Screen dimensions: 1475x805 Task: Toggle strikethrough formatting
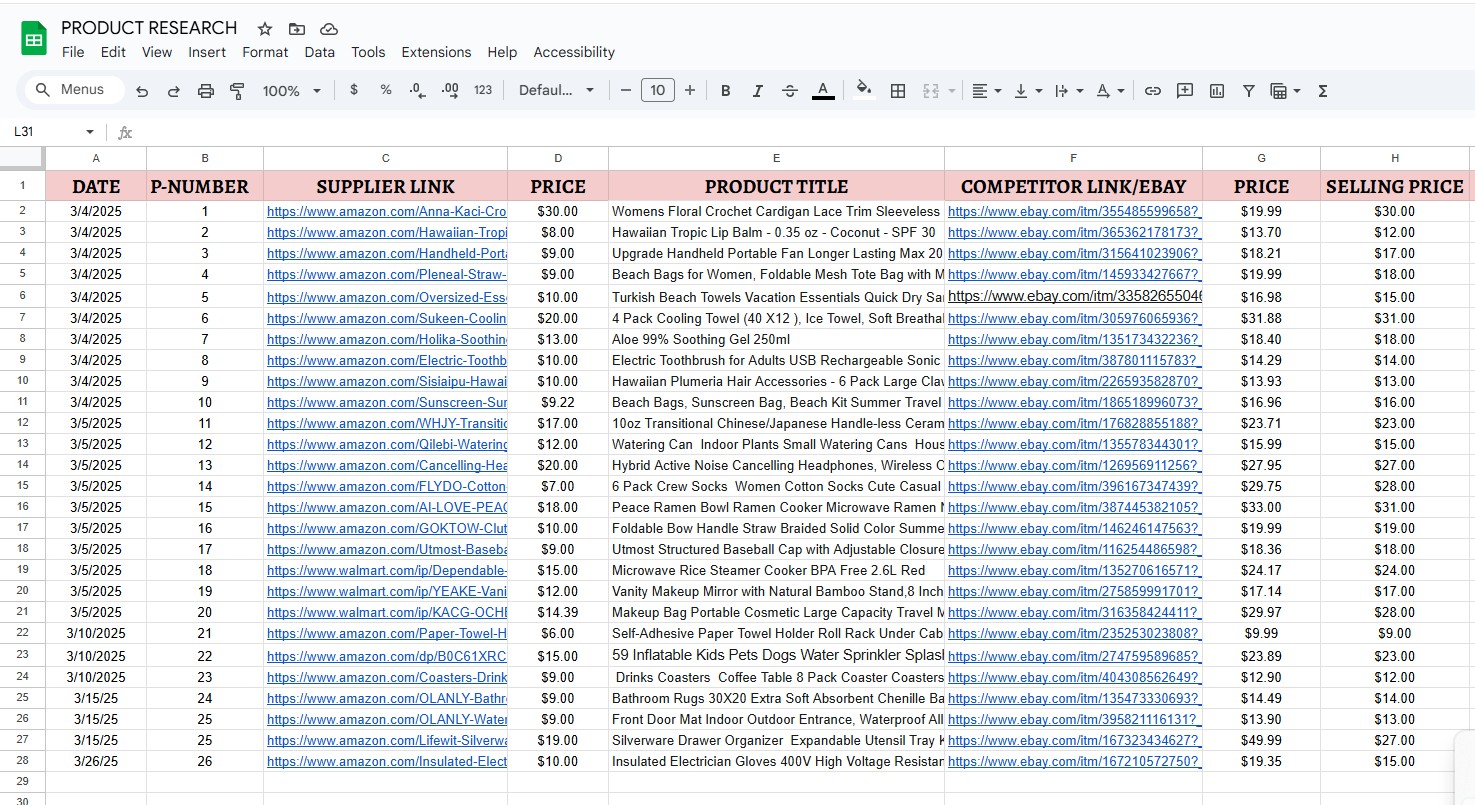(790, 91)
